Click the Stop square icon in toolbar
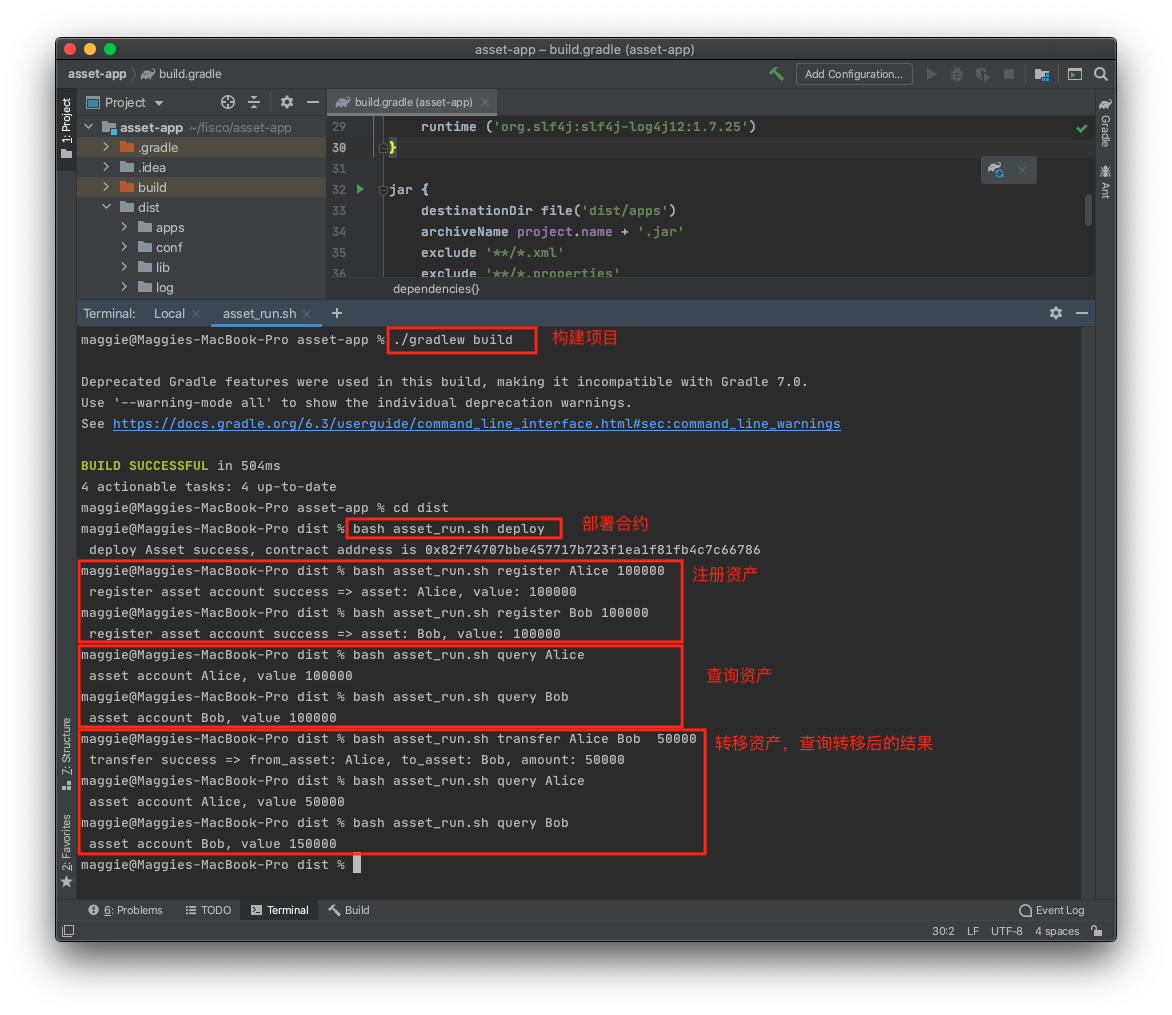 [x=1009, y=74]
